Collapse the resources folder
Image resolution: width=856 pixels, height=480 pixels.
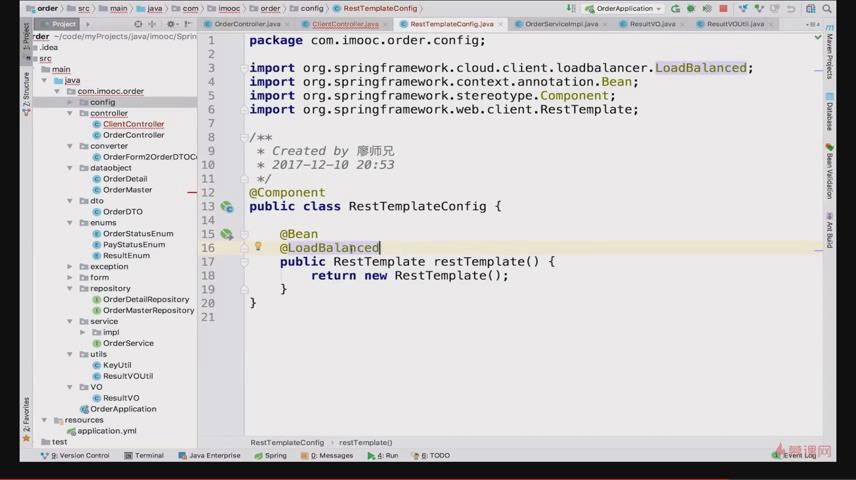[x=44, y=420]
